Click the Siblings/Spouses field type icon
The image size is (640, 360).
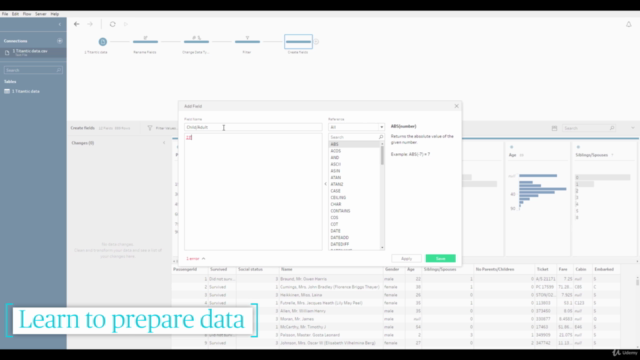[578, 147]
